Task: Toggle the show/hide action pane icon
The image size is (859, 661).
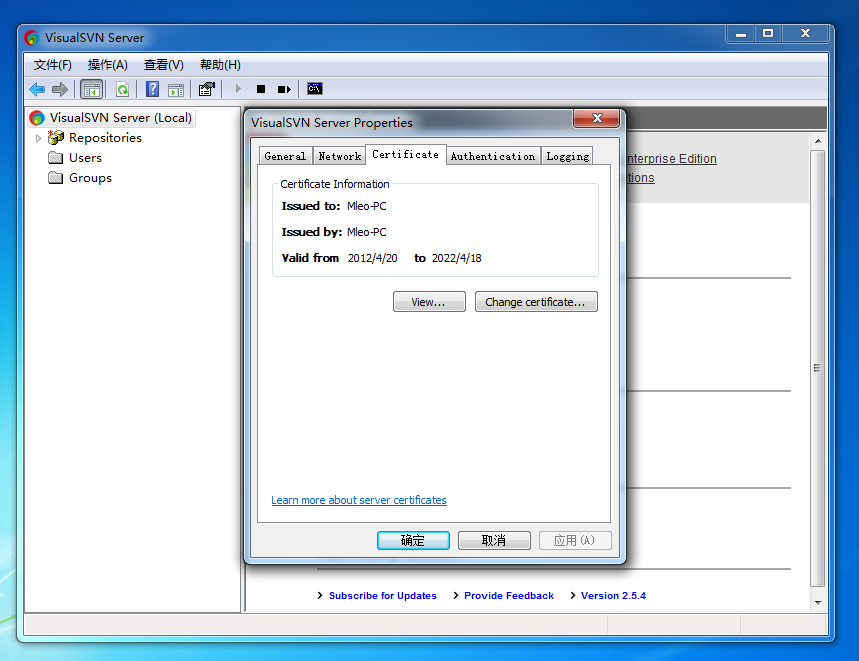Action: pyautogui.click(x=176, y=89)
